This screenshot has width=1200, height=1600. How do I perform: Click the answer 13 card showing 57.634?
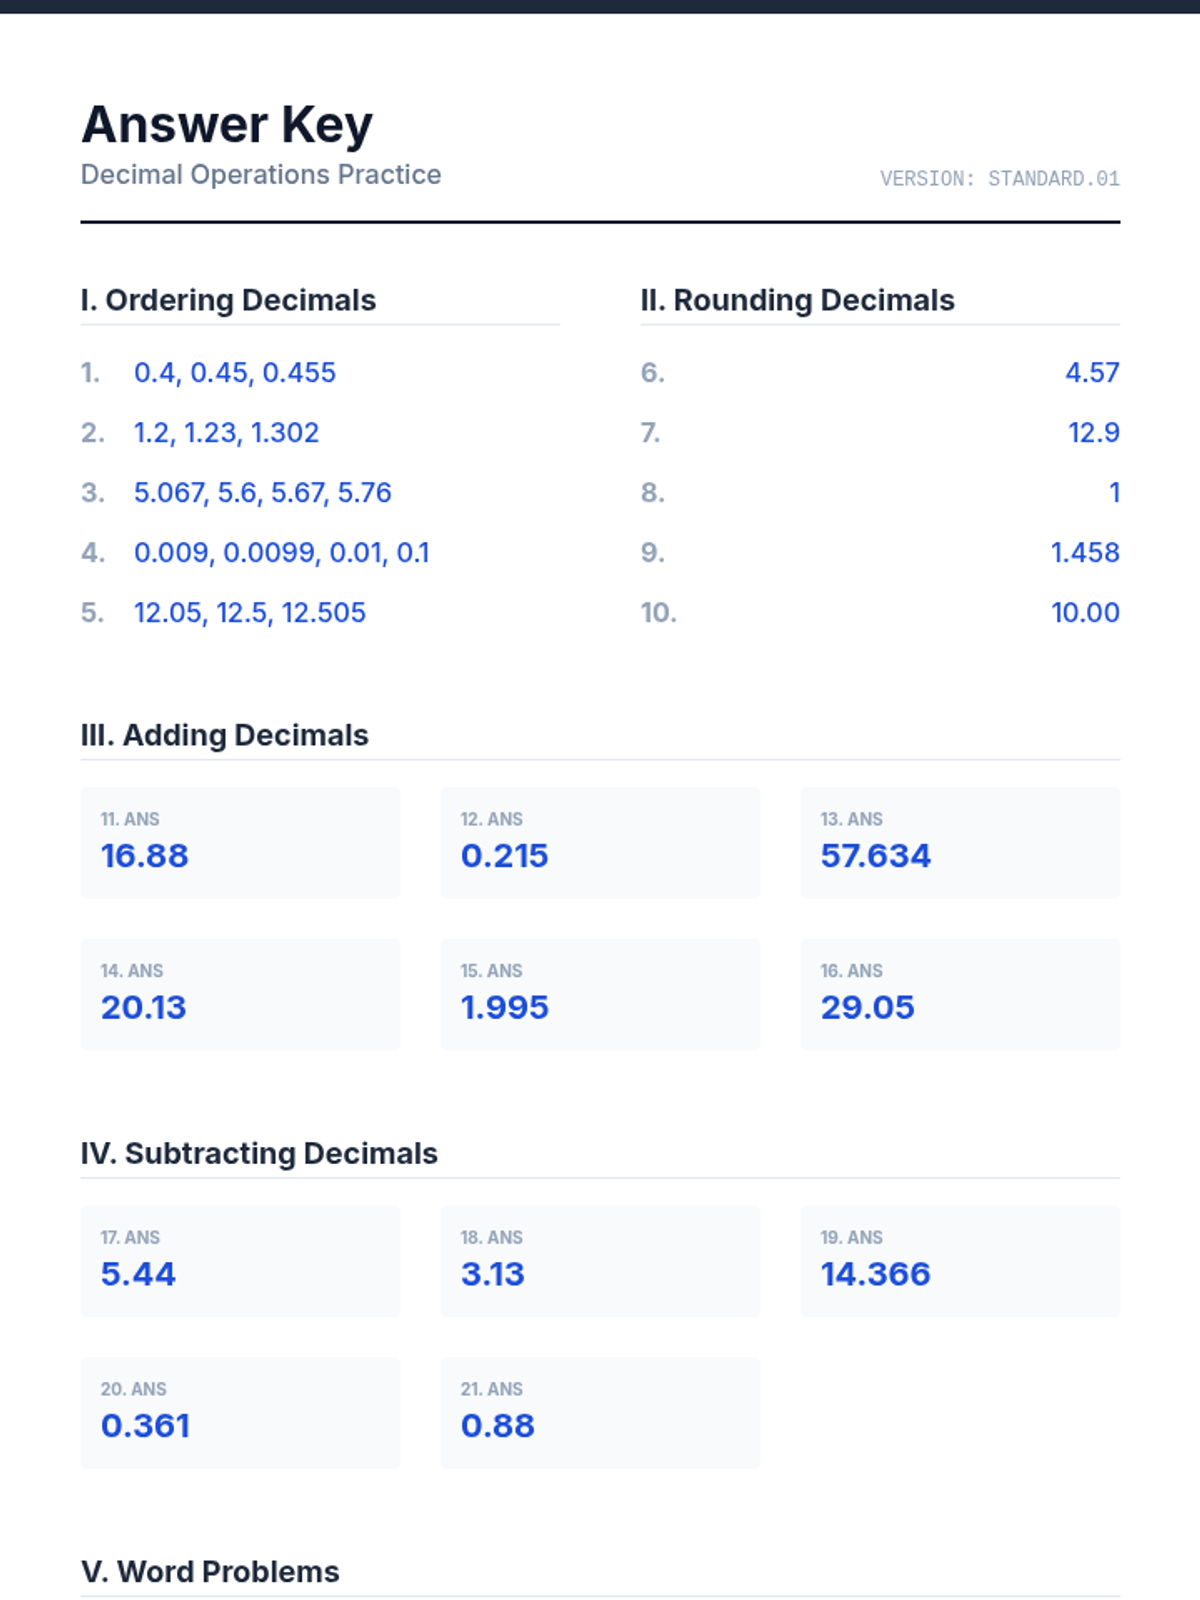click(x=960, y=843)
